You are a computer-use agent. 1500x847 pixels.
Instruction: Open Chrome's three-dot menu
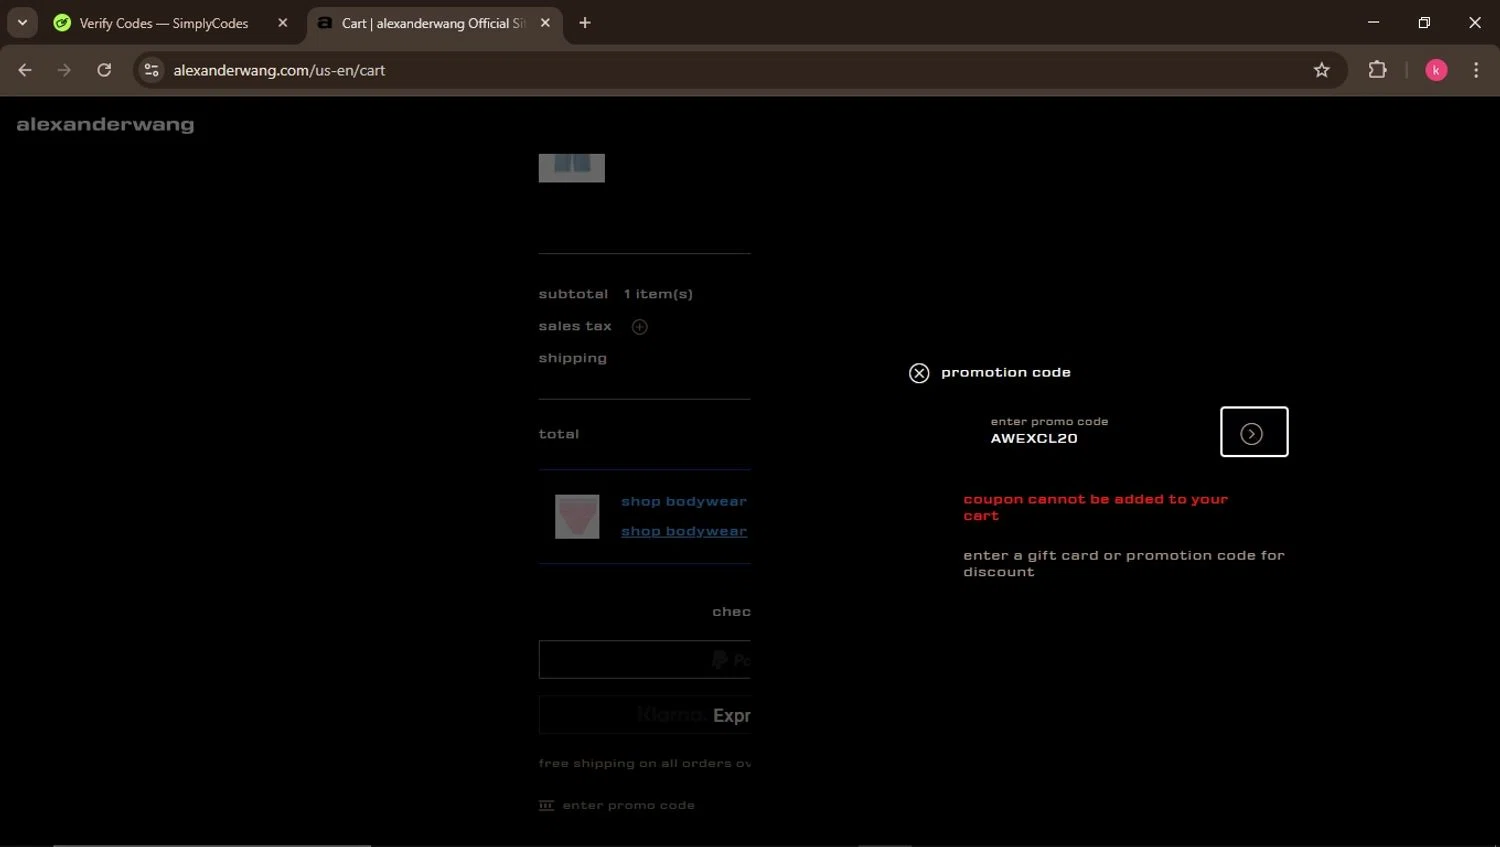(1476, 70)
